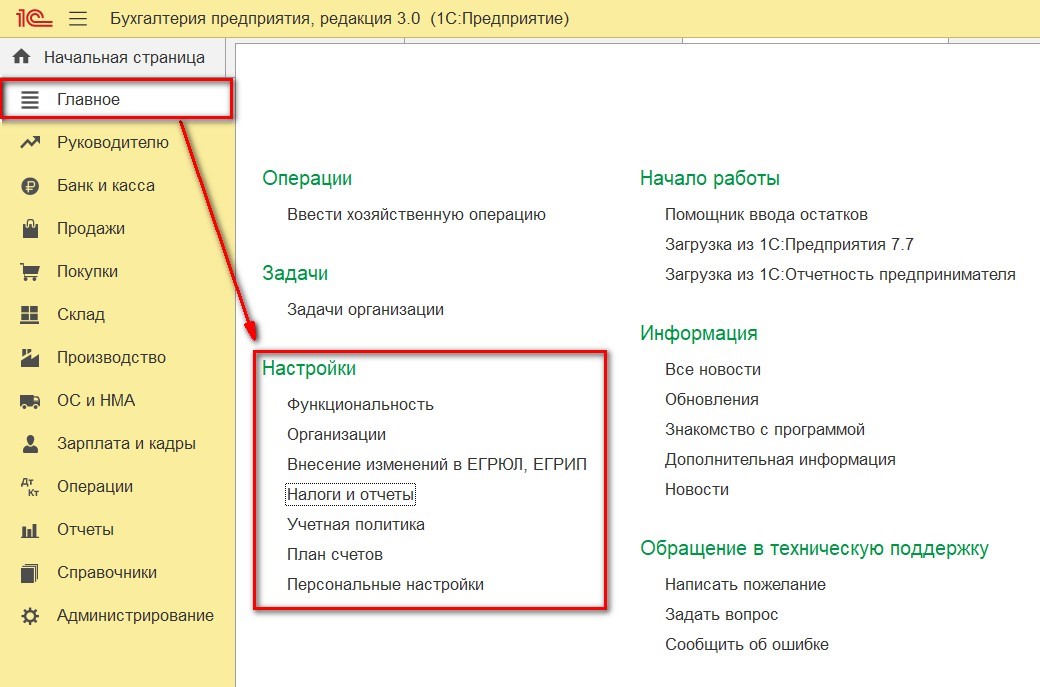Click Написать пожелание
1040x687 pixels.
pos(745,585)
